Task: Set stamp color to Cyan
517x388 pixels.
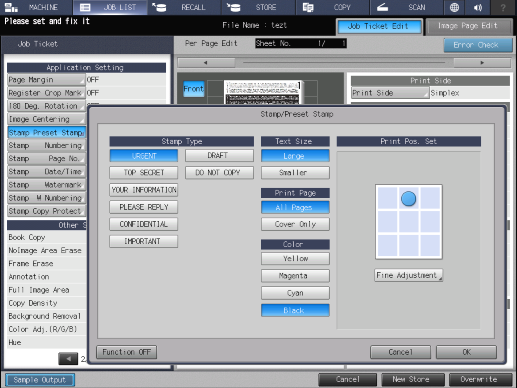Action: [295, 293]
